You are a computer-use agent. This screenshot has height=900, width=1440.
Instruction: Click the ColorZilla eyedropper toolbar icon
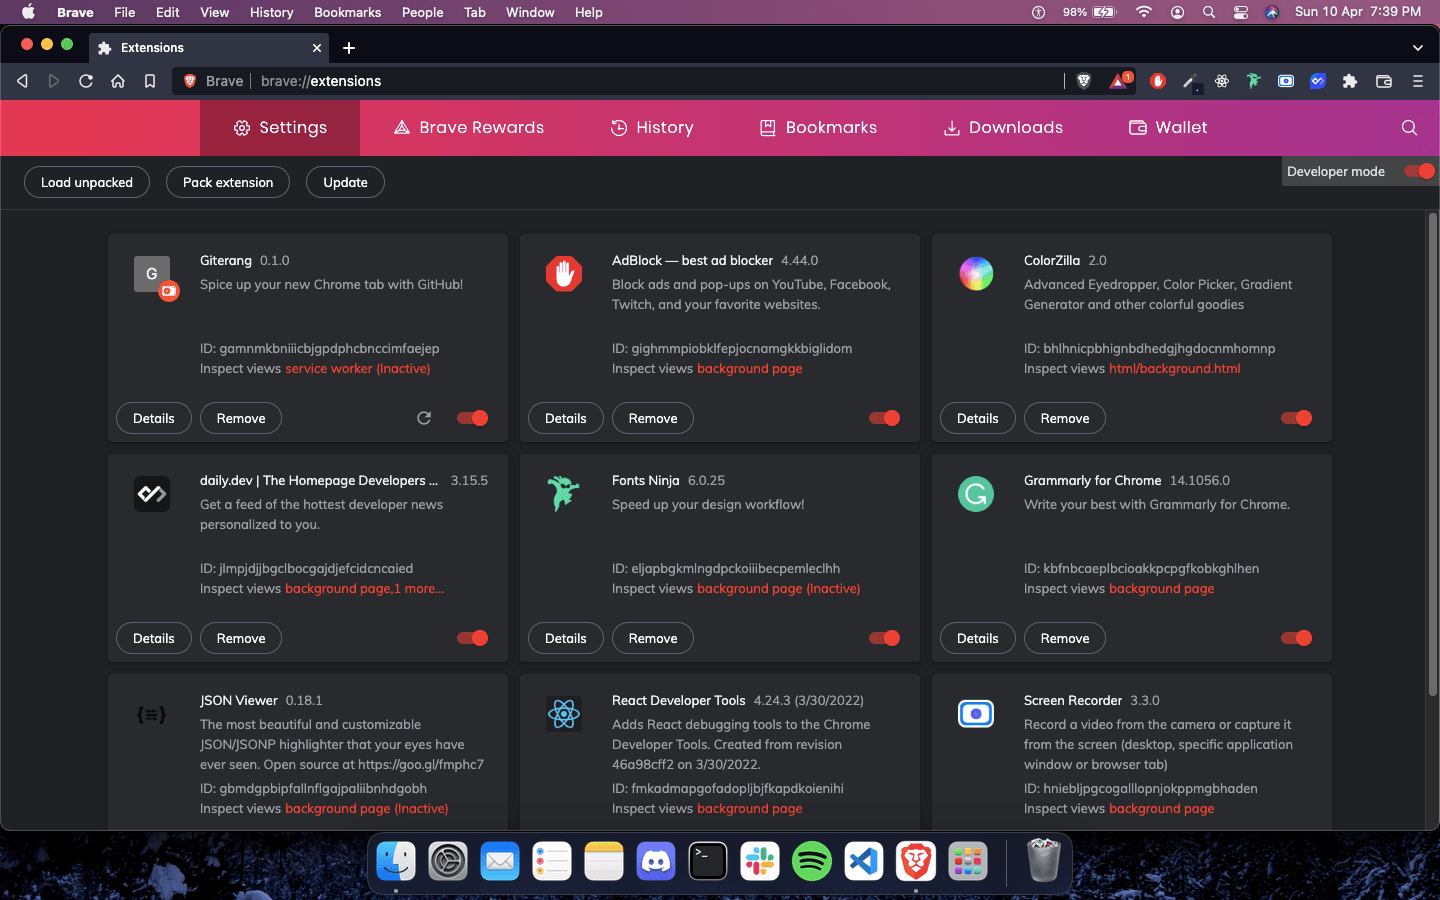1190,82
